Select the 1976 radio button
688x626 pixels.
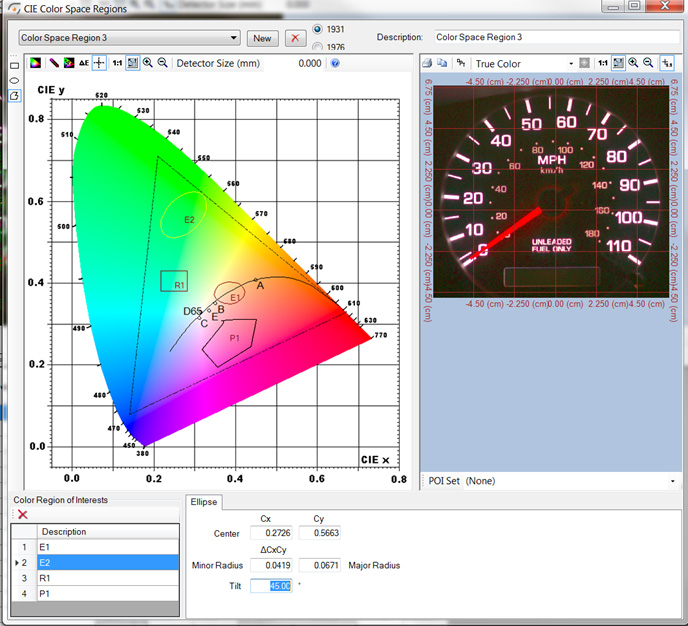(x=319, y=46)
